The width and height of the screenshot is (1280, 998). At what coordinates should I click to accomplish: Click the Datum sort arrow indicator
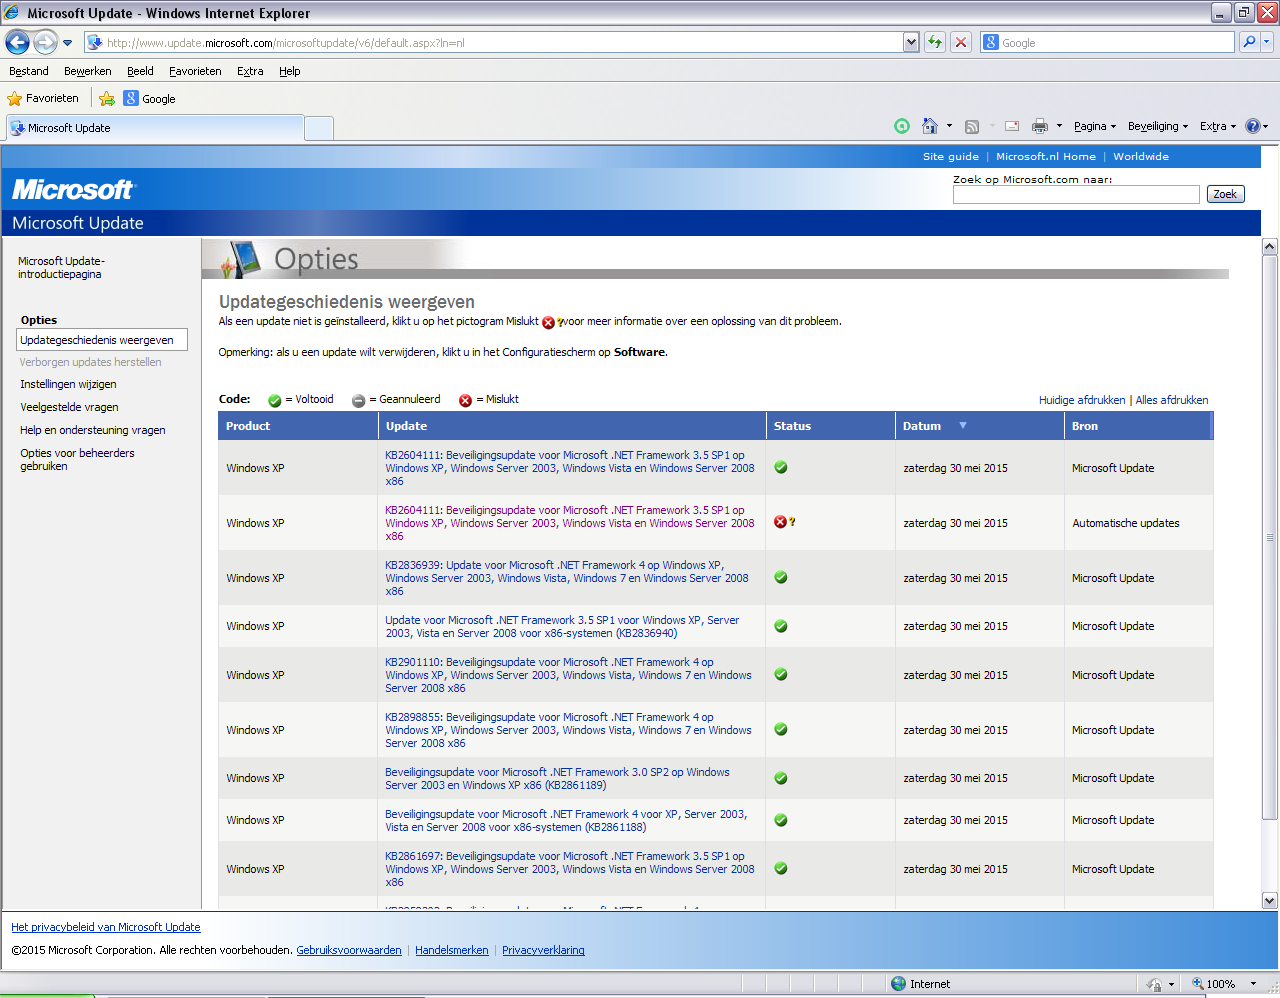click(963, 425)
